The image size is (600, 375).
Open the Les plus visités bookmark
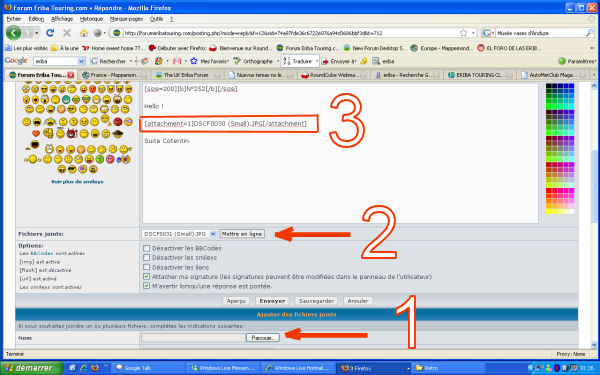point(26,48)
